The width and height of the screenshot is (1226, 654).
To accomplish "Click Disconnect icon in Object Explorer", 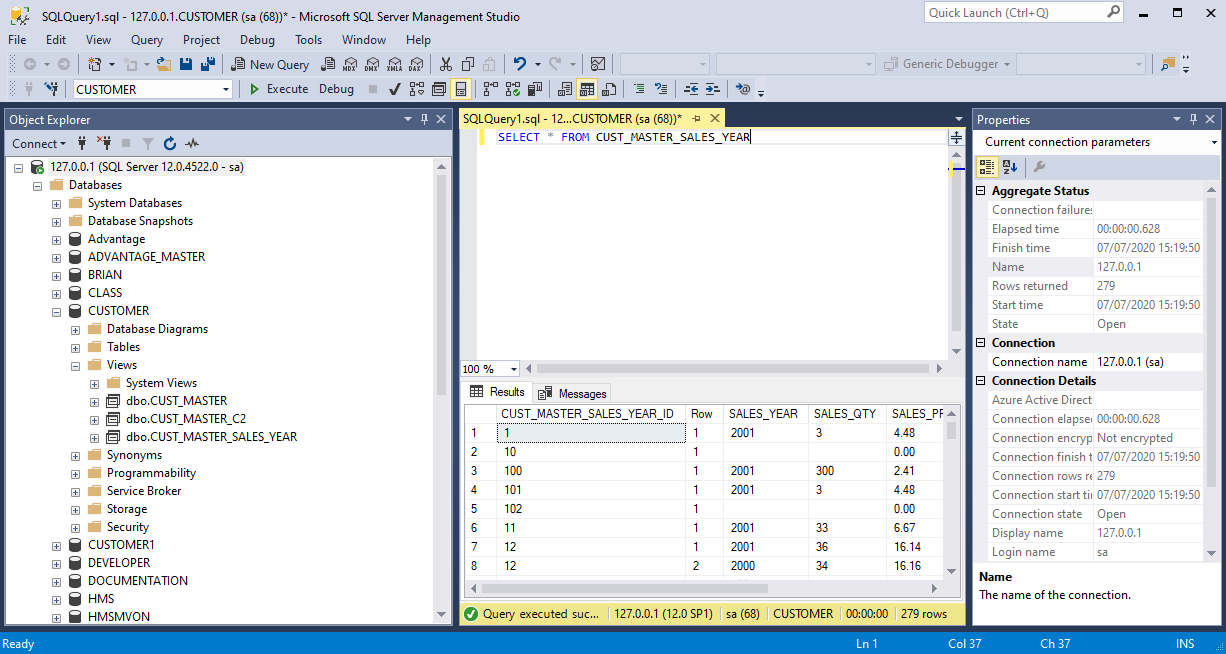I will click(103, 143).
